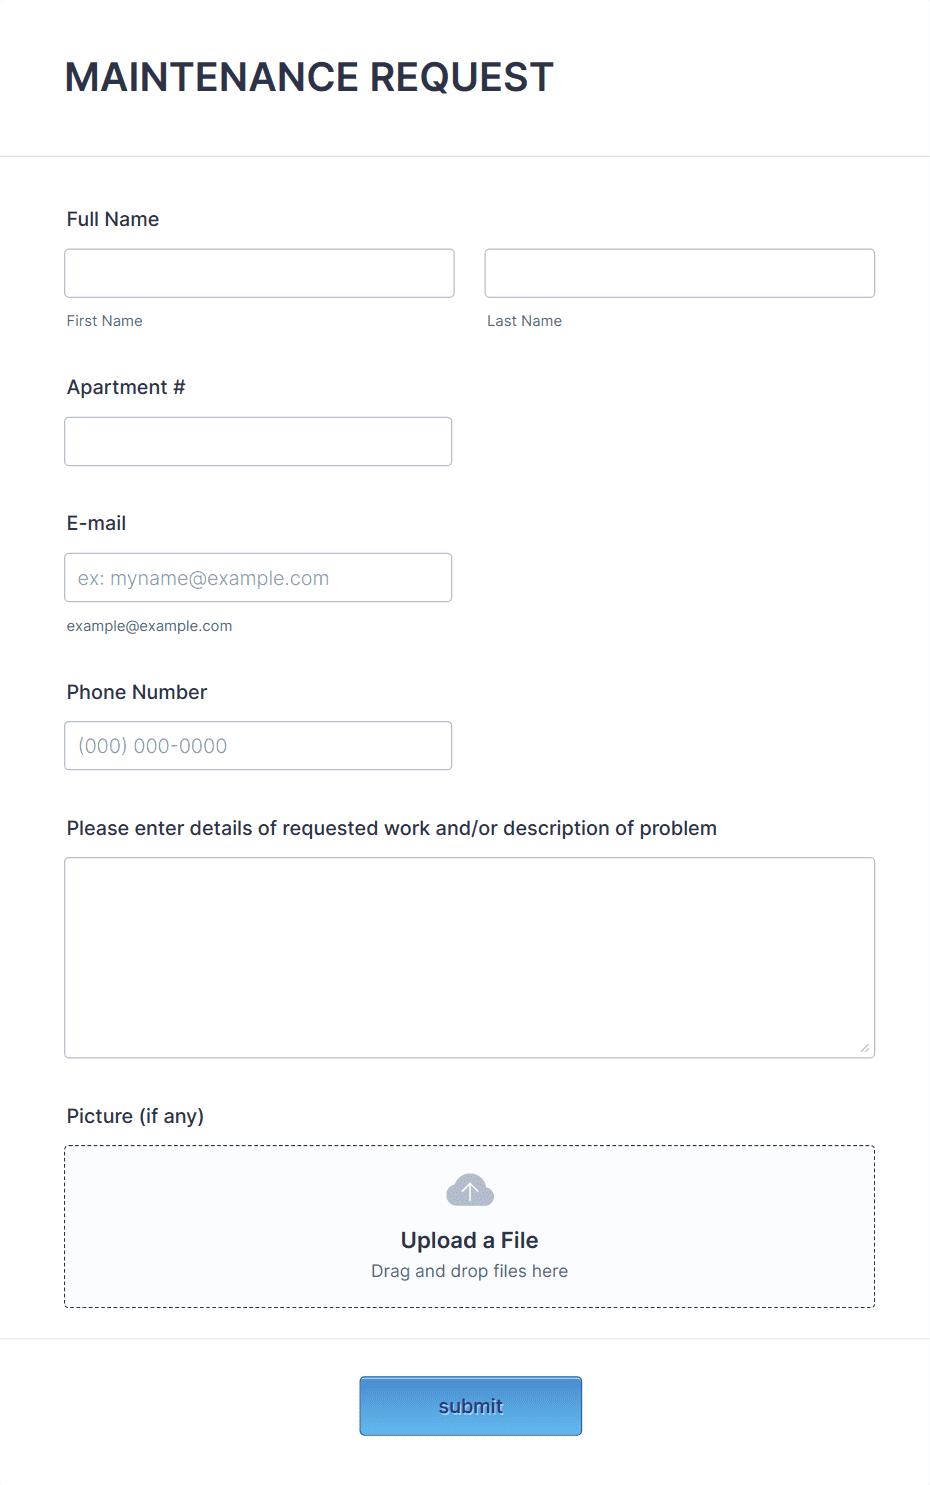Select the Apartment # input field
The height and width of the screenshot is (1485, 930).
[x=258, y=441]
